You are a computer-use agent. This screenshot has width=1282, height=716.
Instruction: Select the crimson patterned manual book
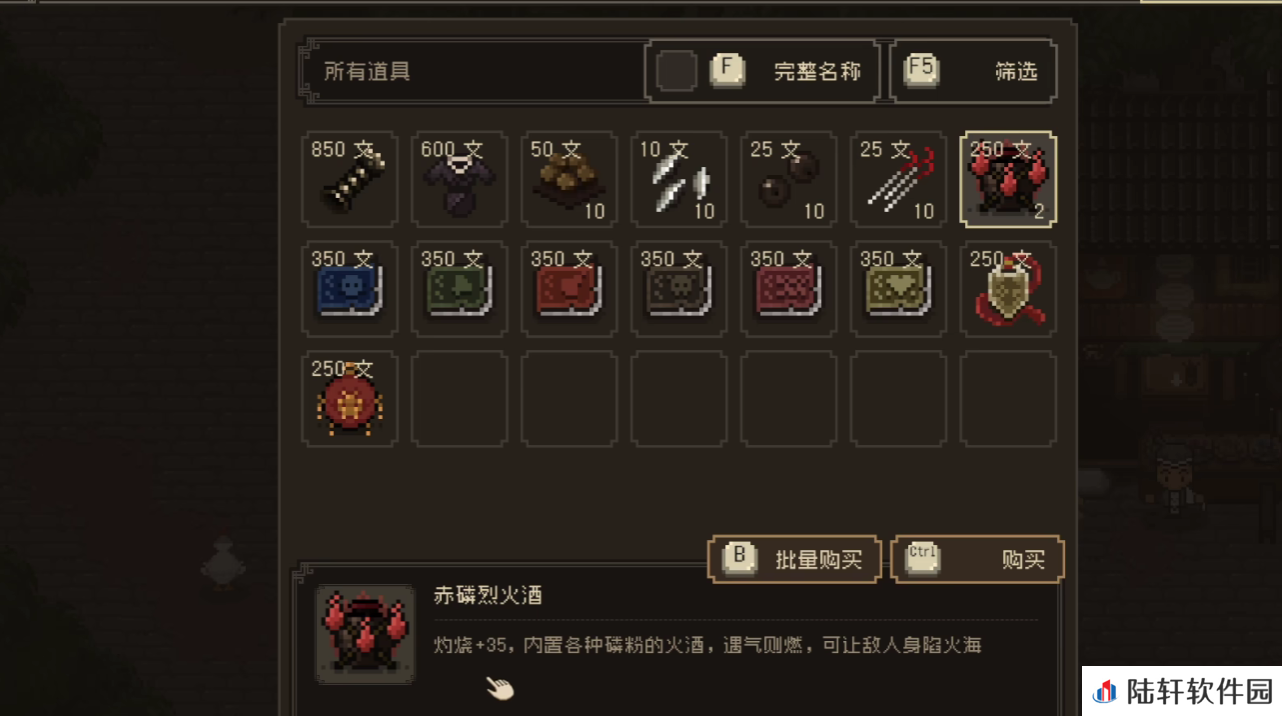point(789,289)
